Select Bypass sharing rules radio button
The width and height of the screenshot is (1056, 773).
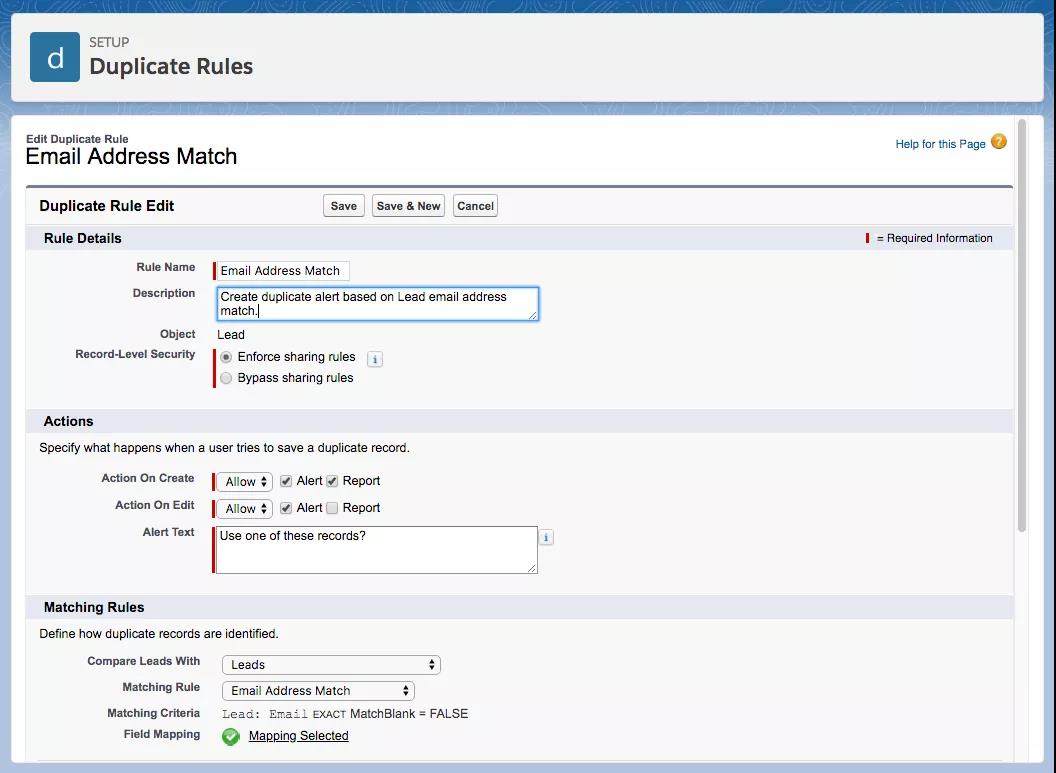226,378
